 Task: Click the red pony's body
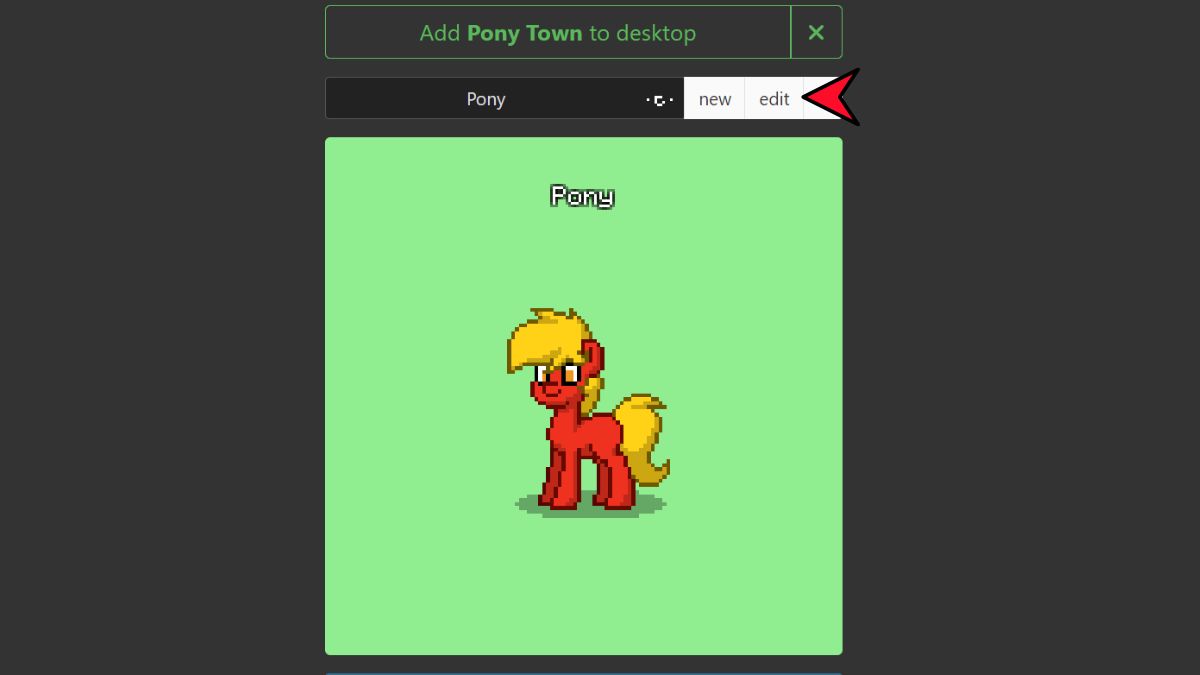589,435
